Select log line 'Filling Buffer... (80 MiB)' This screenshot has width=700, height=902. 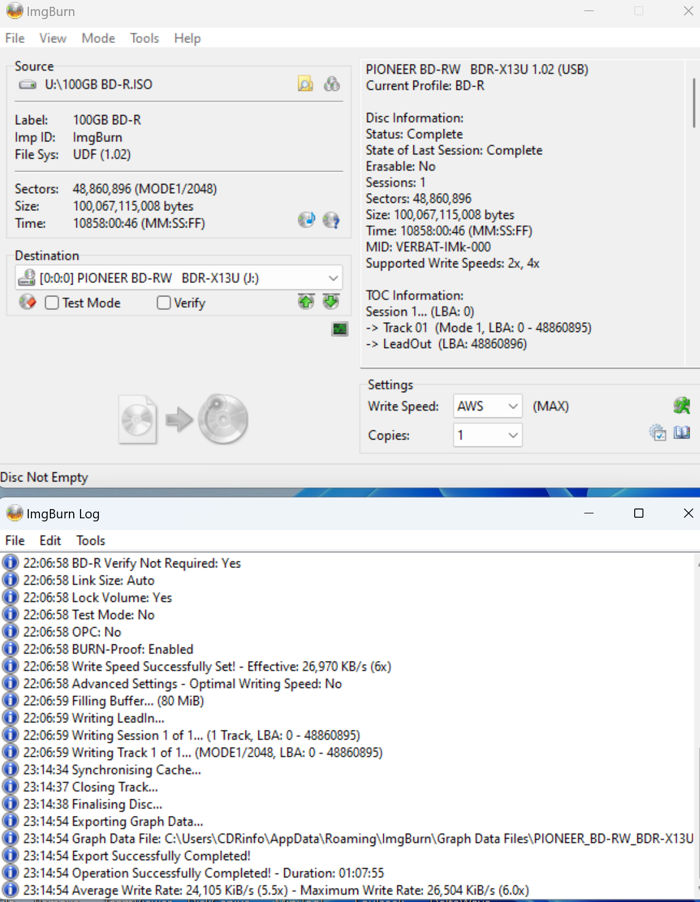114,701
